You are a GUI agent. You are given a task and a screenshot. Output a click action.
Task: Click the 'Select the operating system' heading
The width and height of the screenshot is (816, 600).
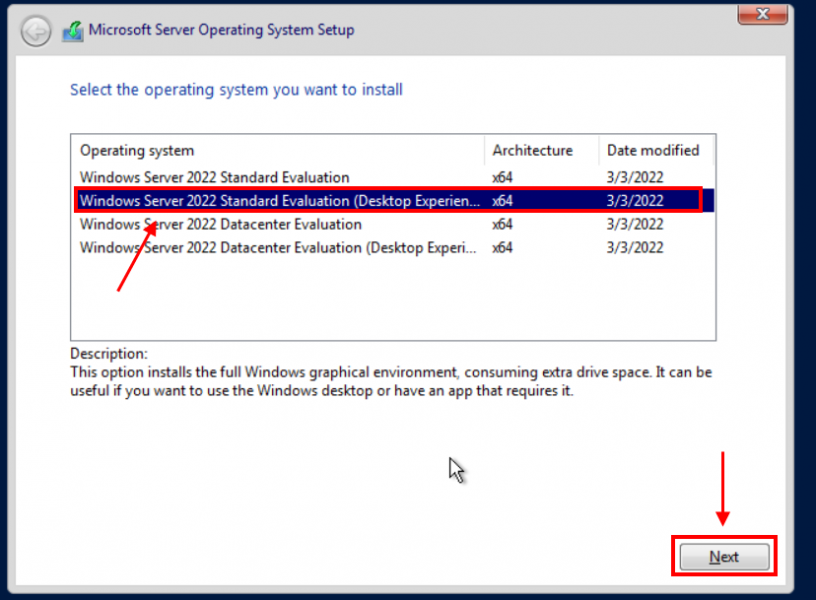tap(236, 90)
